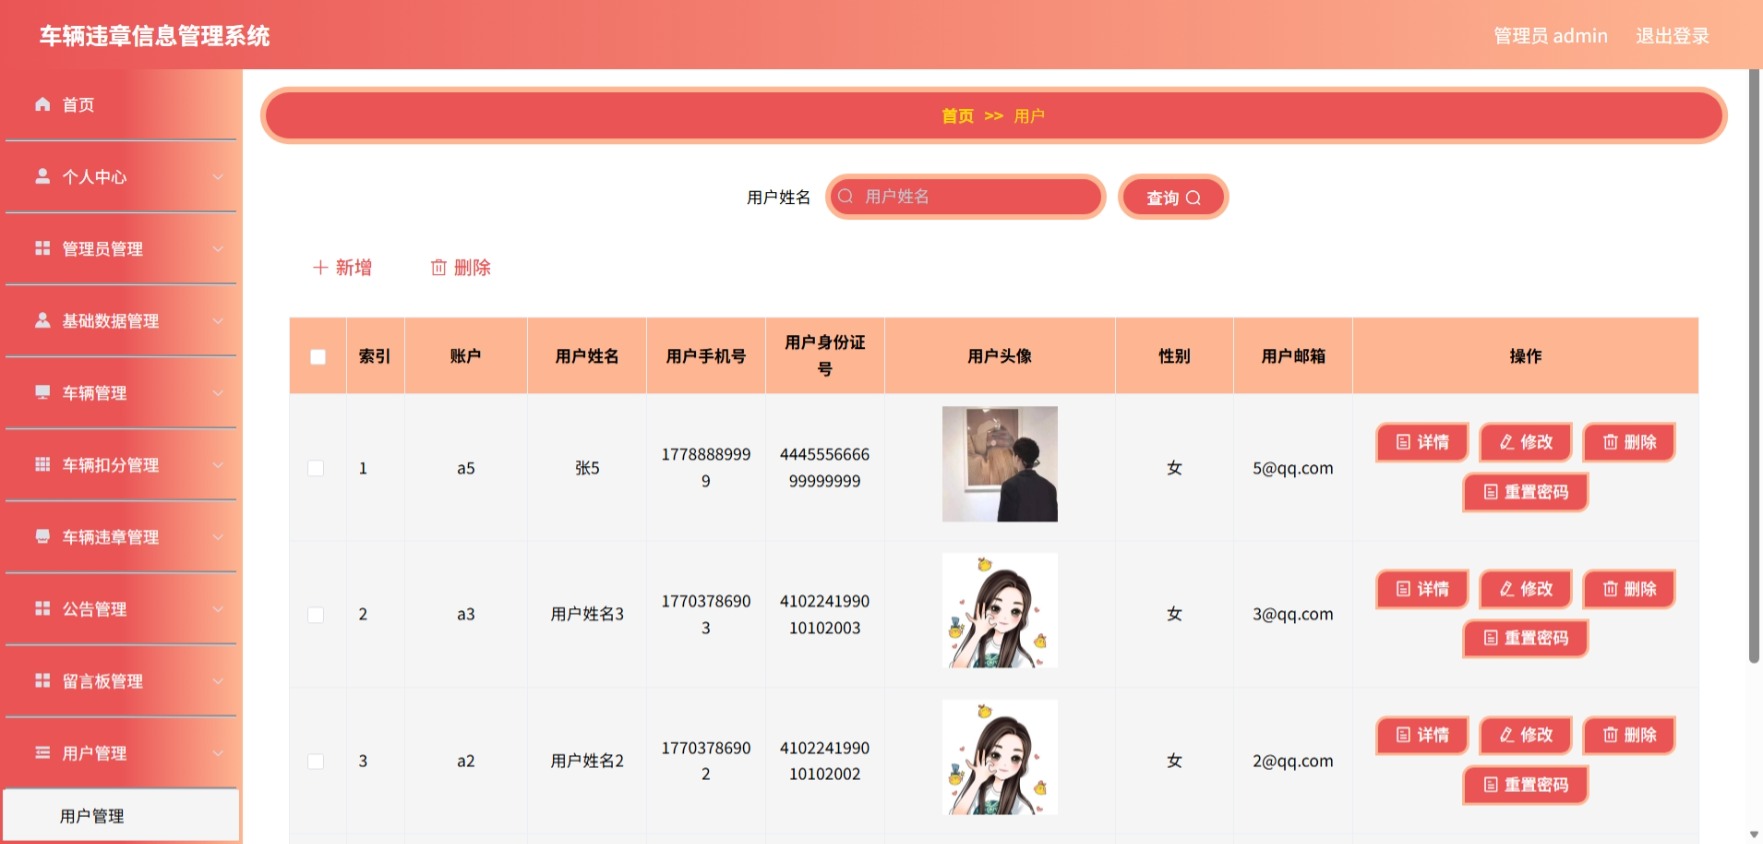Click the plus icon of 新增
The height and width of the screenshot is (844, 1763).
320,267
